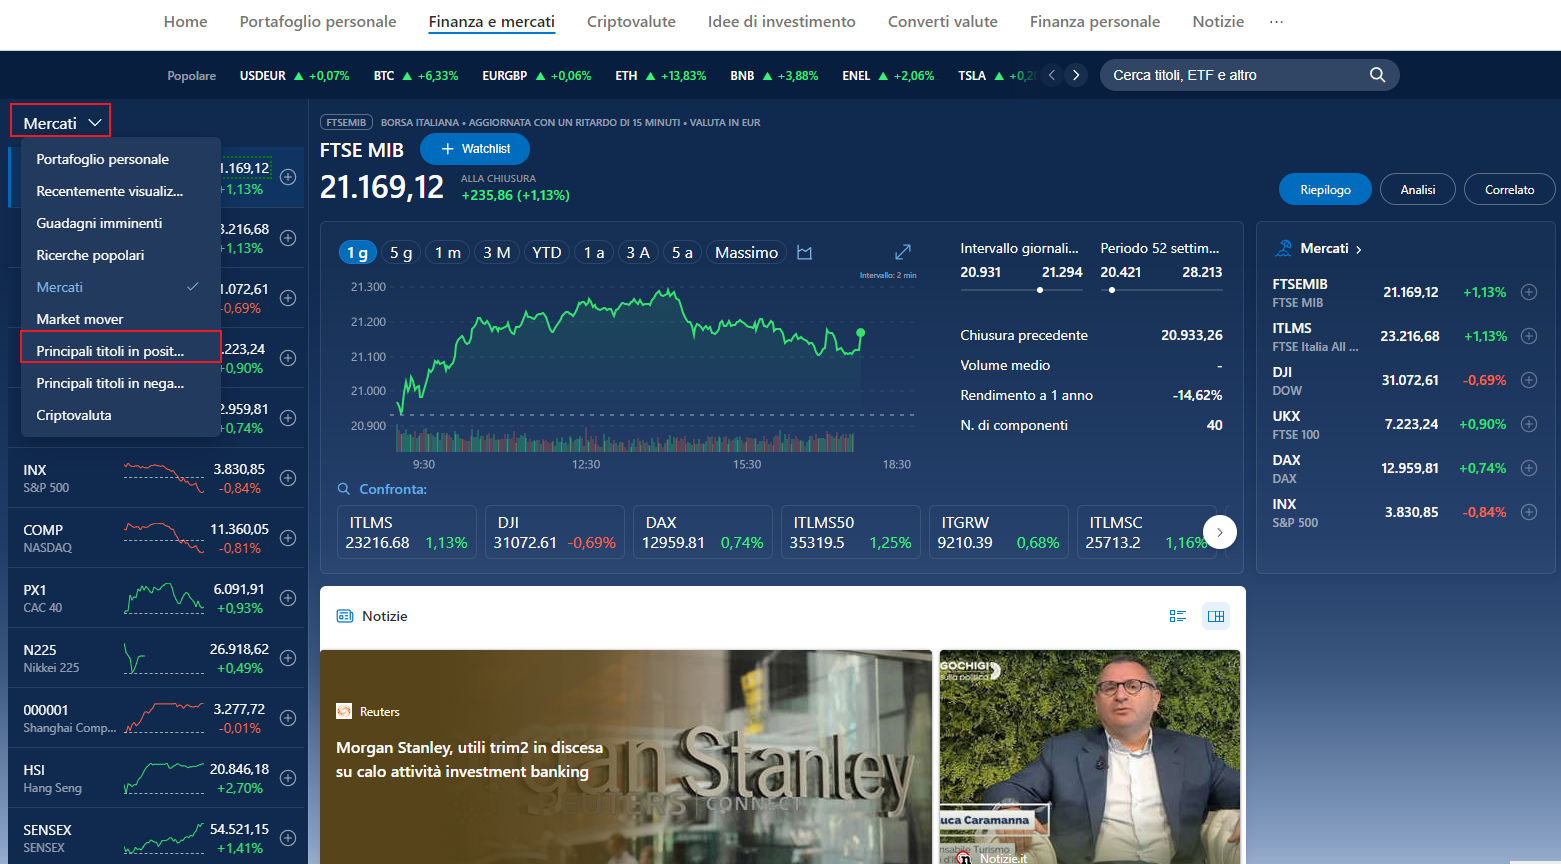Select the 5 a chart range
Image resolution: width=1561 pixels, height=864 pixels.
click(x=682, y=253)
